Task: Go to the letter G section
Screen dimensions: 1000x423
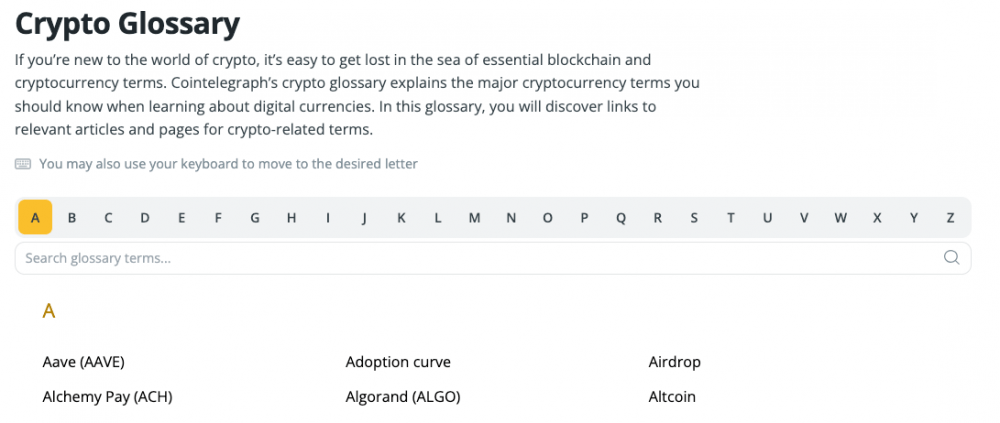Action: coord(254,218)
